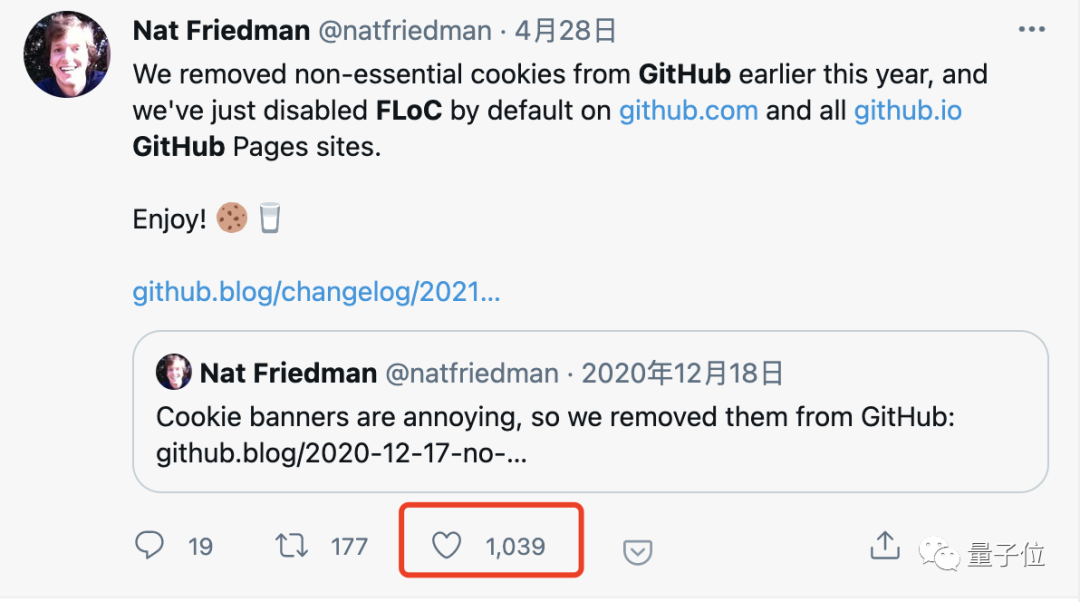1080x602 pixels.
Task: Click the 4月28日 tweet date
Action: pos(565,31)
